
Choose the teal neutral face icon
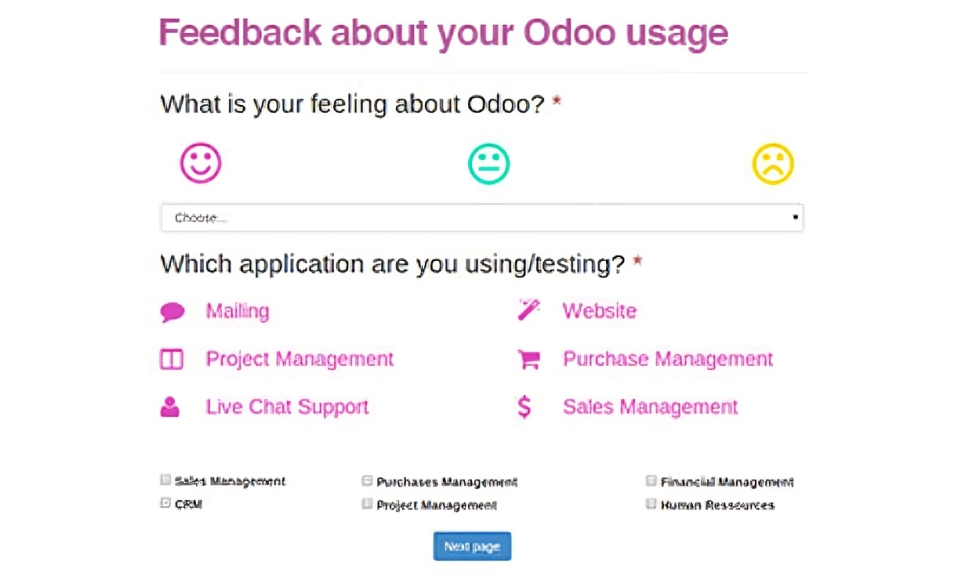pyautogui.click(x=489, y=164)
